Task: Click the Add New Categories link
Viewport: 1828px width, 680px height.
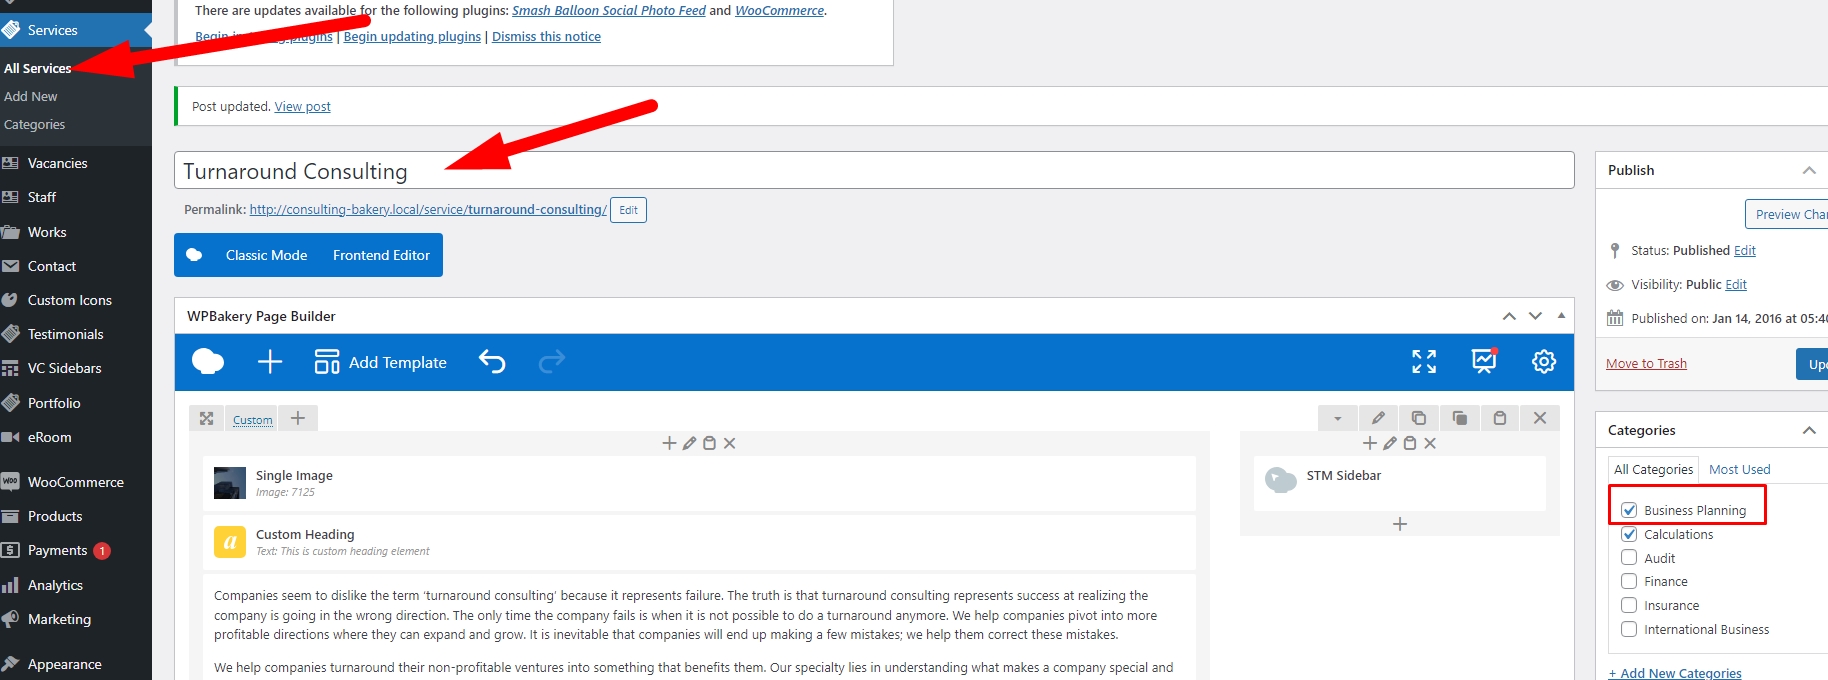Action: coord(1675,673)
